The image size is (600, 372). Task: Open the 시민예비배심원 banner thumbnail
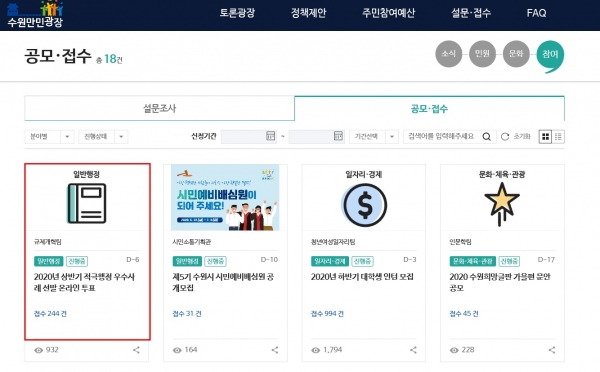(x=225, y=197)
